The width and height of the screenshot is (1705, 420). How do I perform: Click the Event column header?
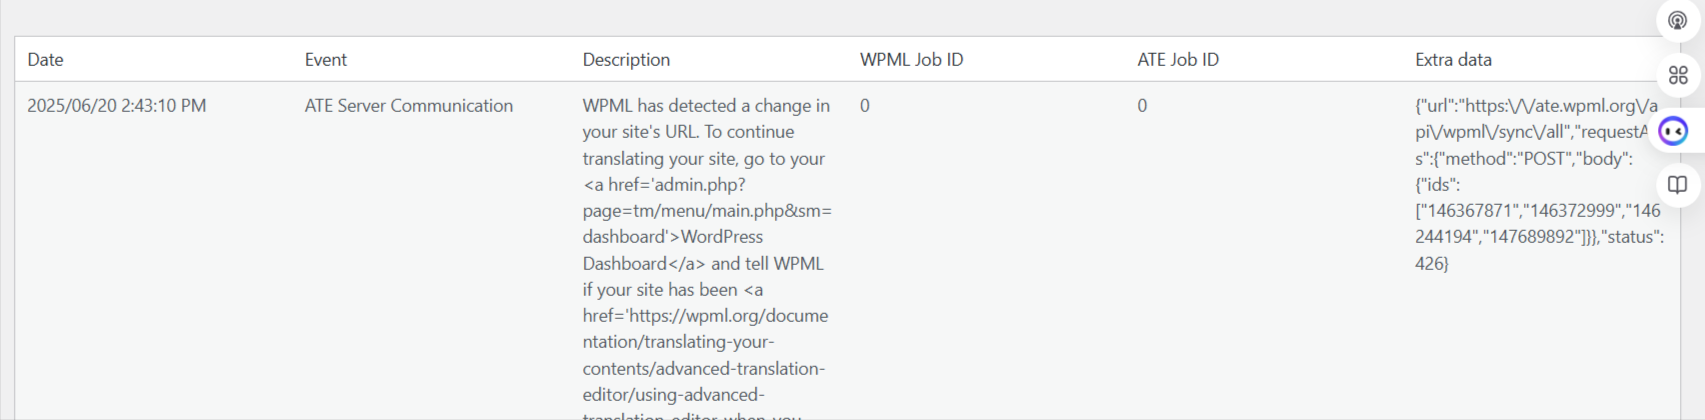326,60
